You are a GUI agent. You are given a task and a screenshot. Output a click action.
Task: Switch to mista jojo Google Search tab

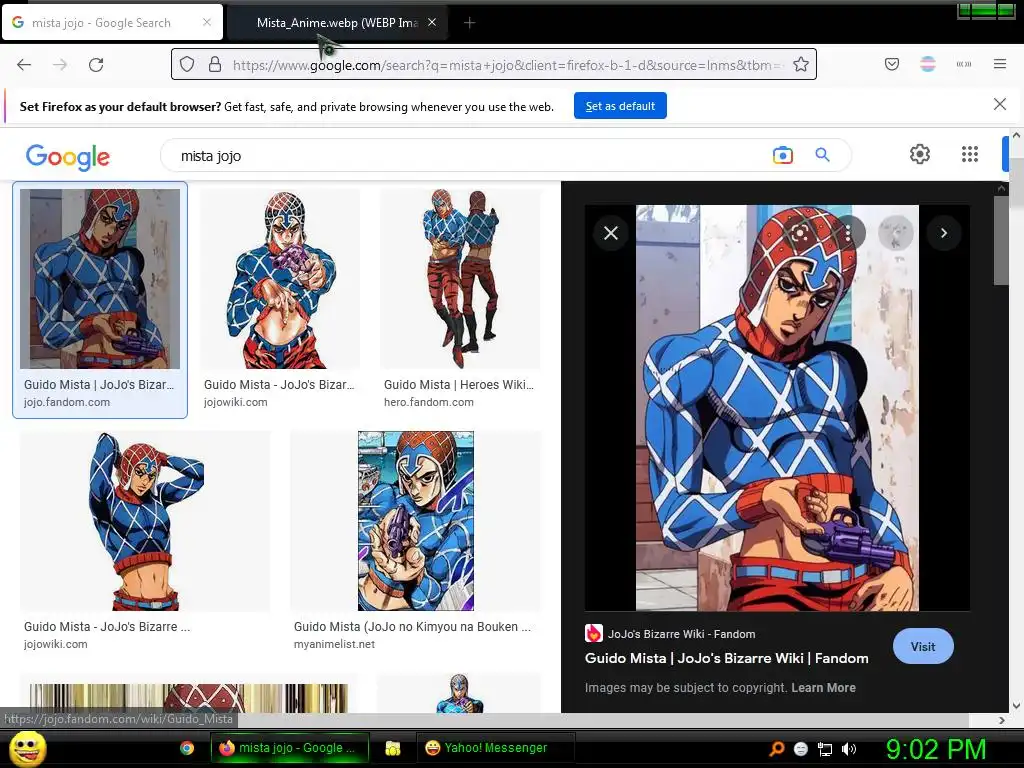pos(112,23)
